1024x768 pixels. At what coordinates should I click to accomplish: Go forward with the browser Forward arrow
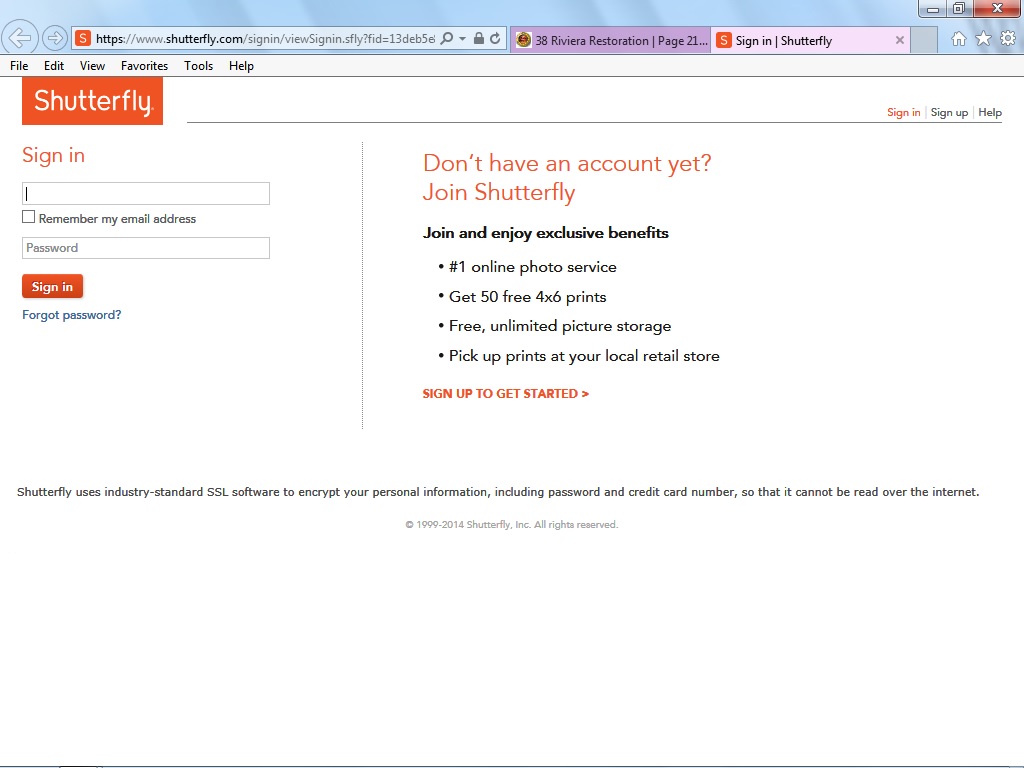[55, 39]
